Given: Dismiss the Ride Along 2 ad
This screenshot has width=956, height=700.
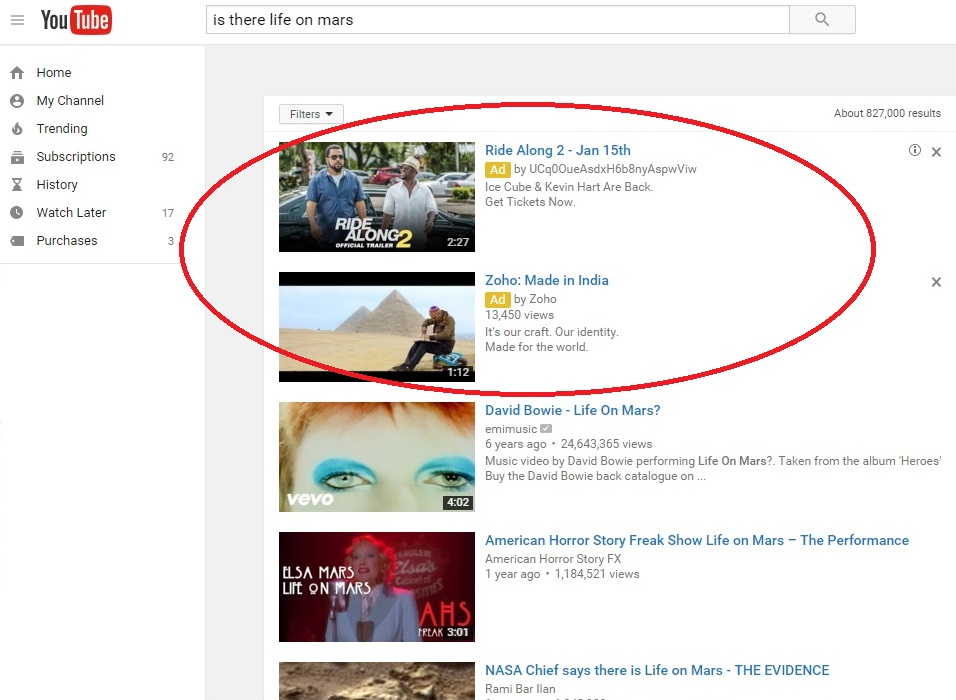Looking at the screenshot, I should click(936, 152).
